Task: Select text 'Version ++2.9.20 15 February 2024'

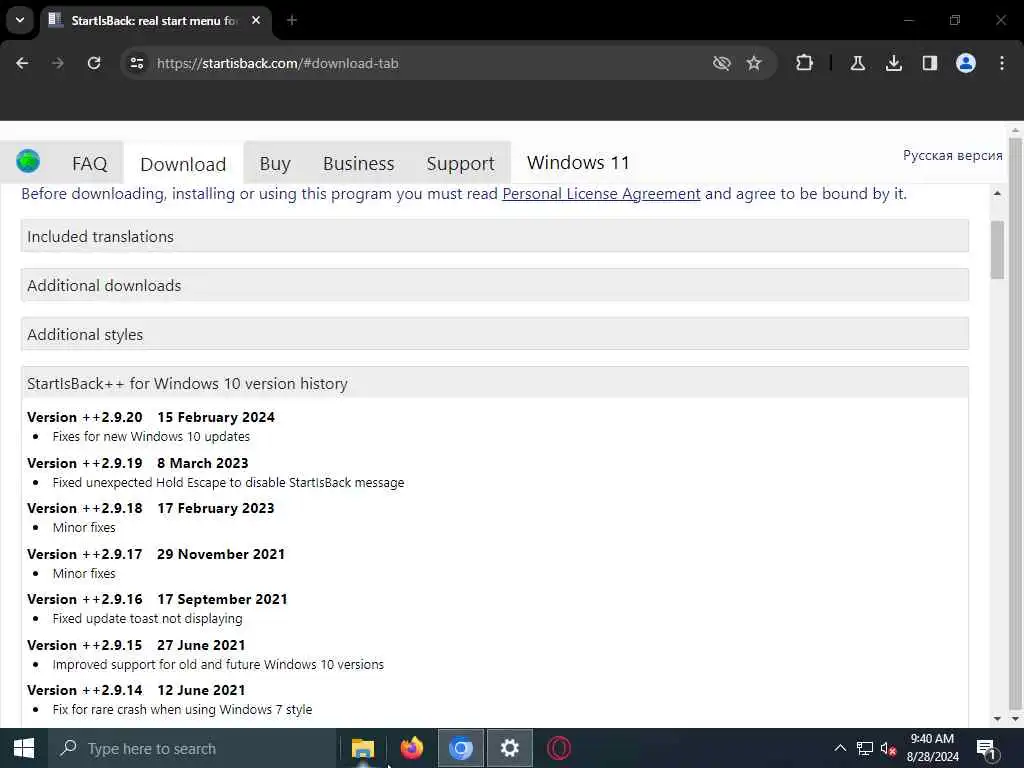Action: tap(151, 417)
